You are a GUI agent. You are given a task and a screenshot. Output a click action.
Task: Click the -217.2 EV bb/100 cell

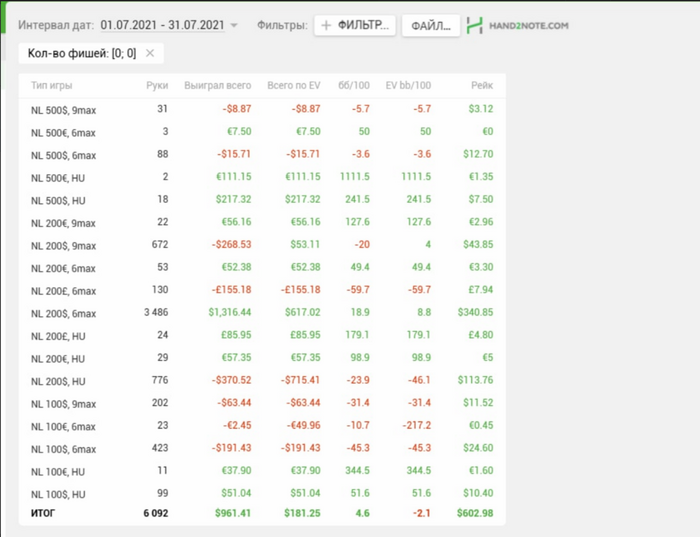[417, 425]
